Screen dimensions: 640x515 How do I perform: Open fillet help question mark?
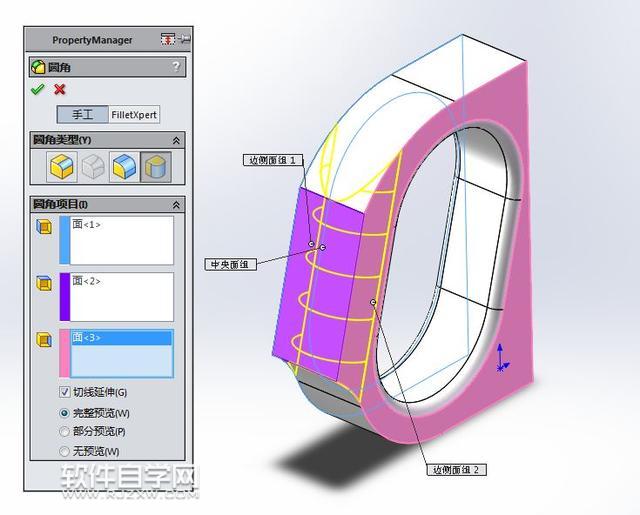(x=177, y=67)
